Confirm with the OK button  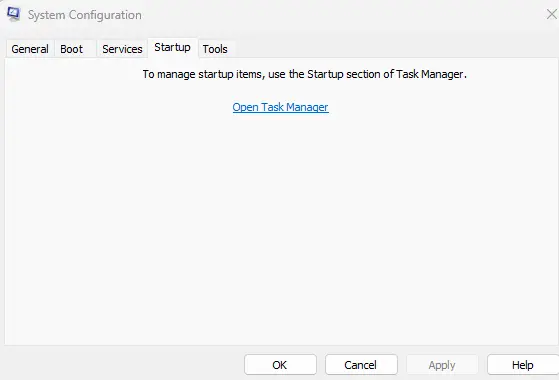tap(280, 365)
